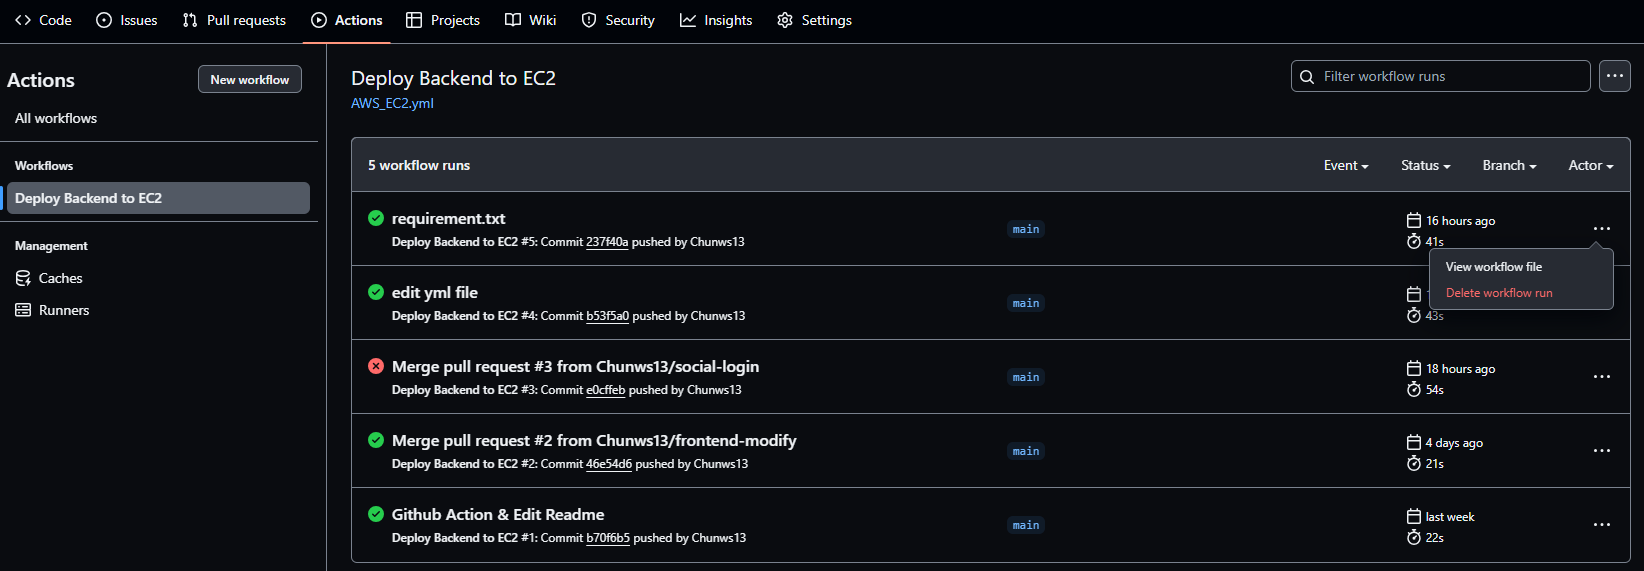Focus the Filter workflow runs search field
This screenshot has height=571, width=1644.
[x=1440, y=76]
